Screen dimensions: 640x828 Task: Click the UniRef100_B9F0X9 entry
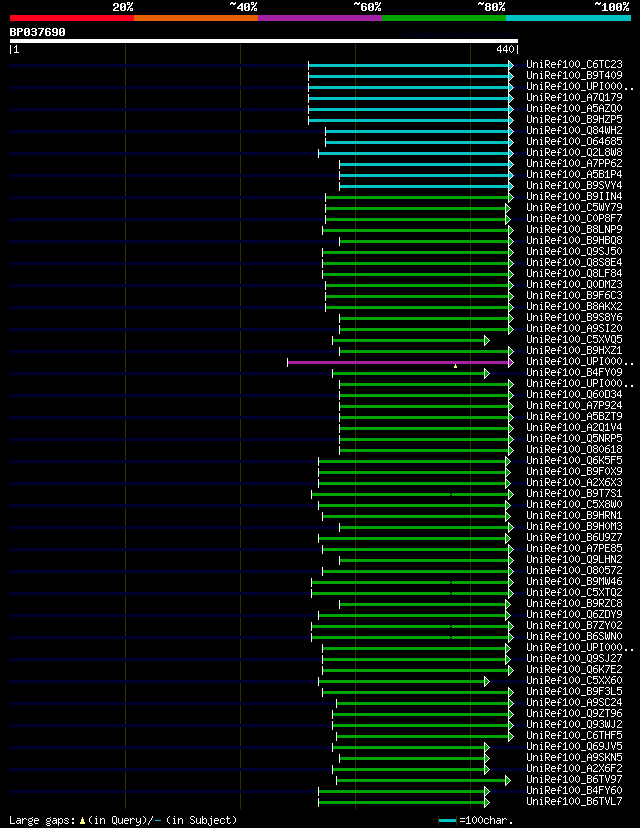coord(575,472)
